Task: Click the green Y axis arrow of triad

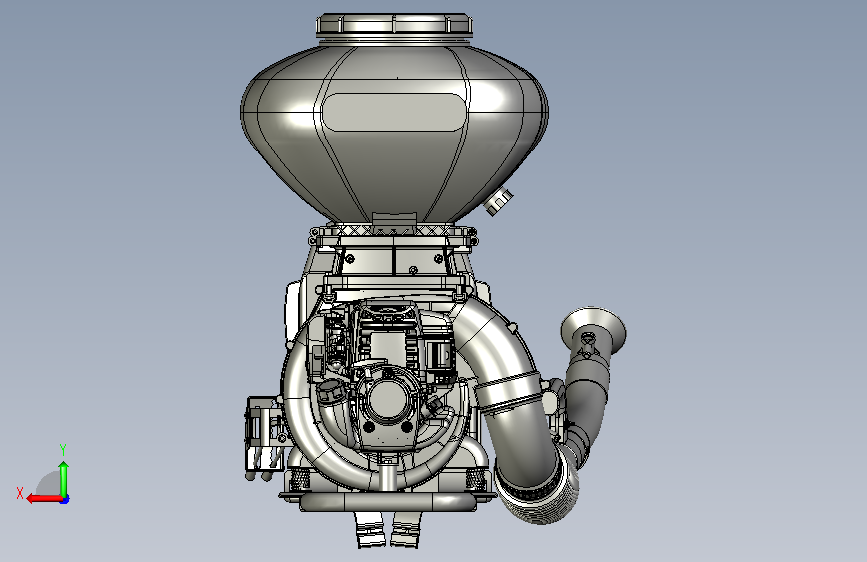Action: (x=64, y=478)
